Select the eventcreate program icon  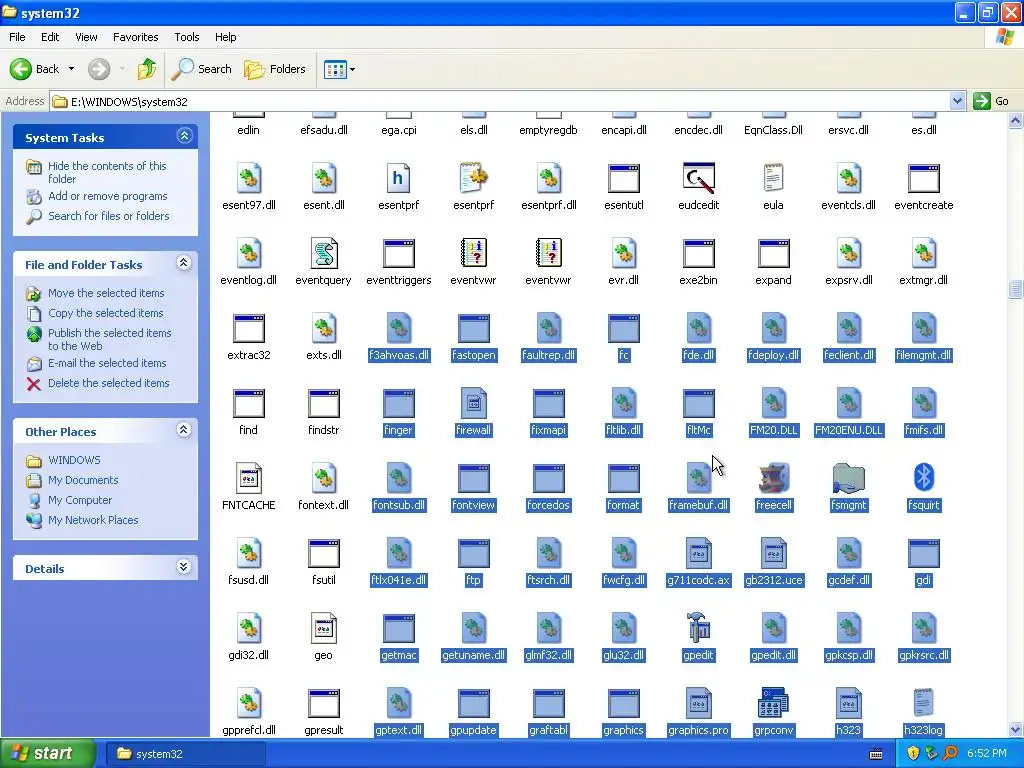(923, 178)
